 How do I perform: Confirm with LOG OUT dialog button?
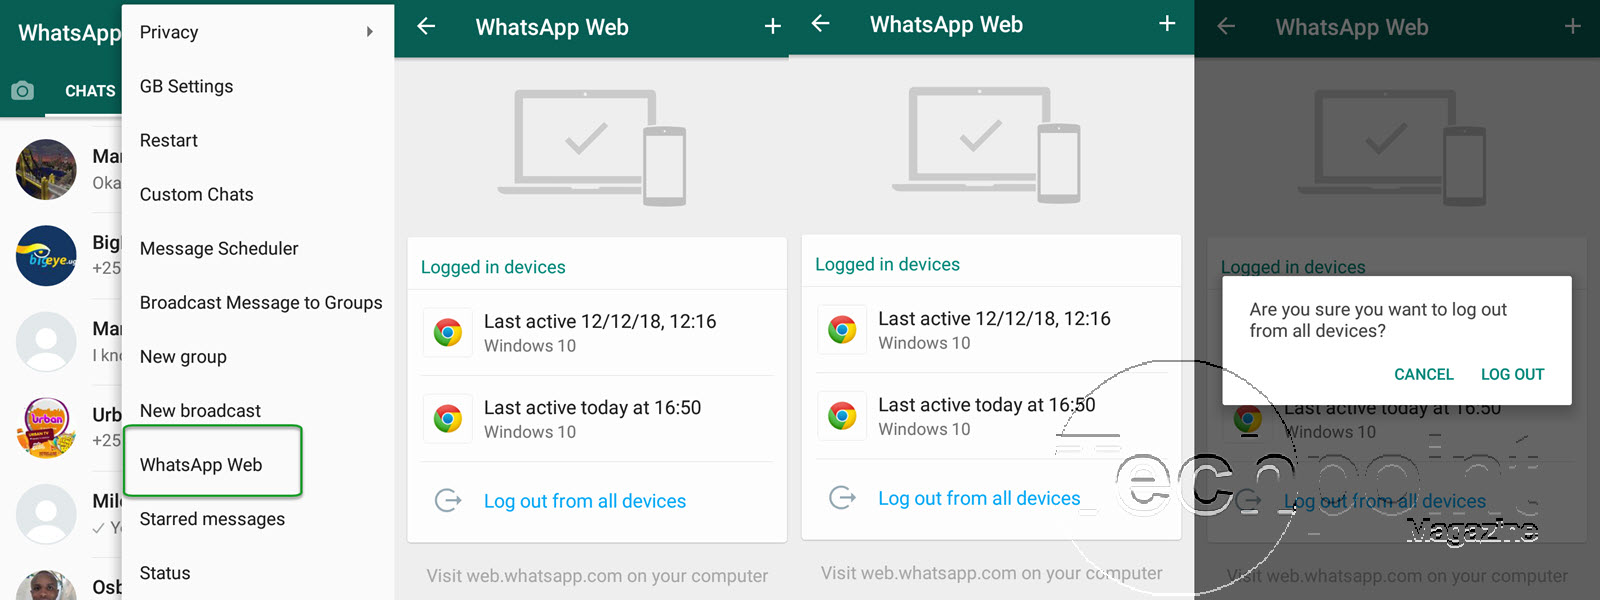click(x=1512, y=374)
